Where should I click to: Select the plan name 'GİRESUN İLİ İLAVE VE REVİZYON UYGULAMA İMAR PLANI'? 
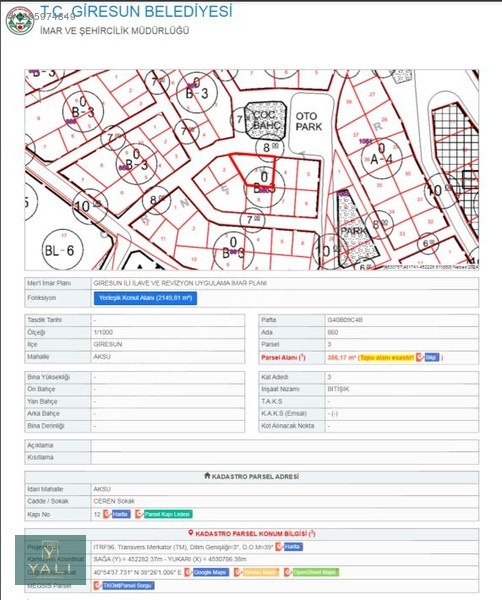[x=180, y=284]
